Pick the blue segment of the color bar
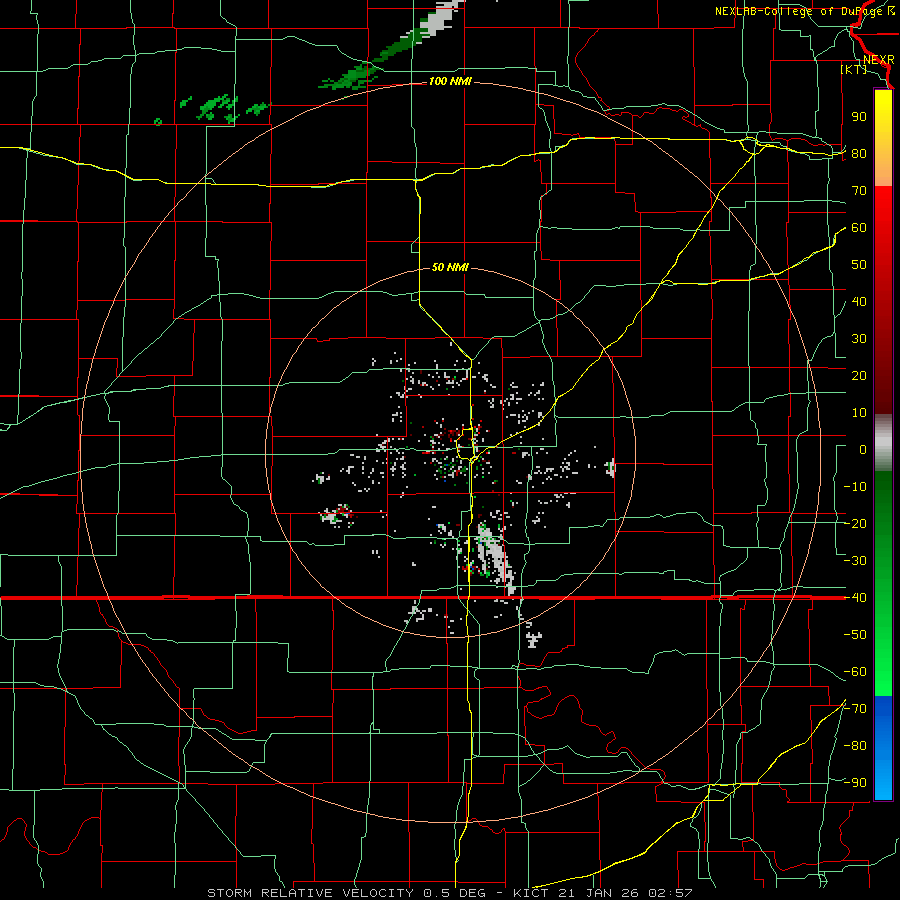Screen dimensions: 900x900 point(883,747)
